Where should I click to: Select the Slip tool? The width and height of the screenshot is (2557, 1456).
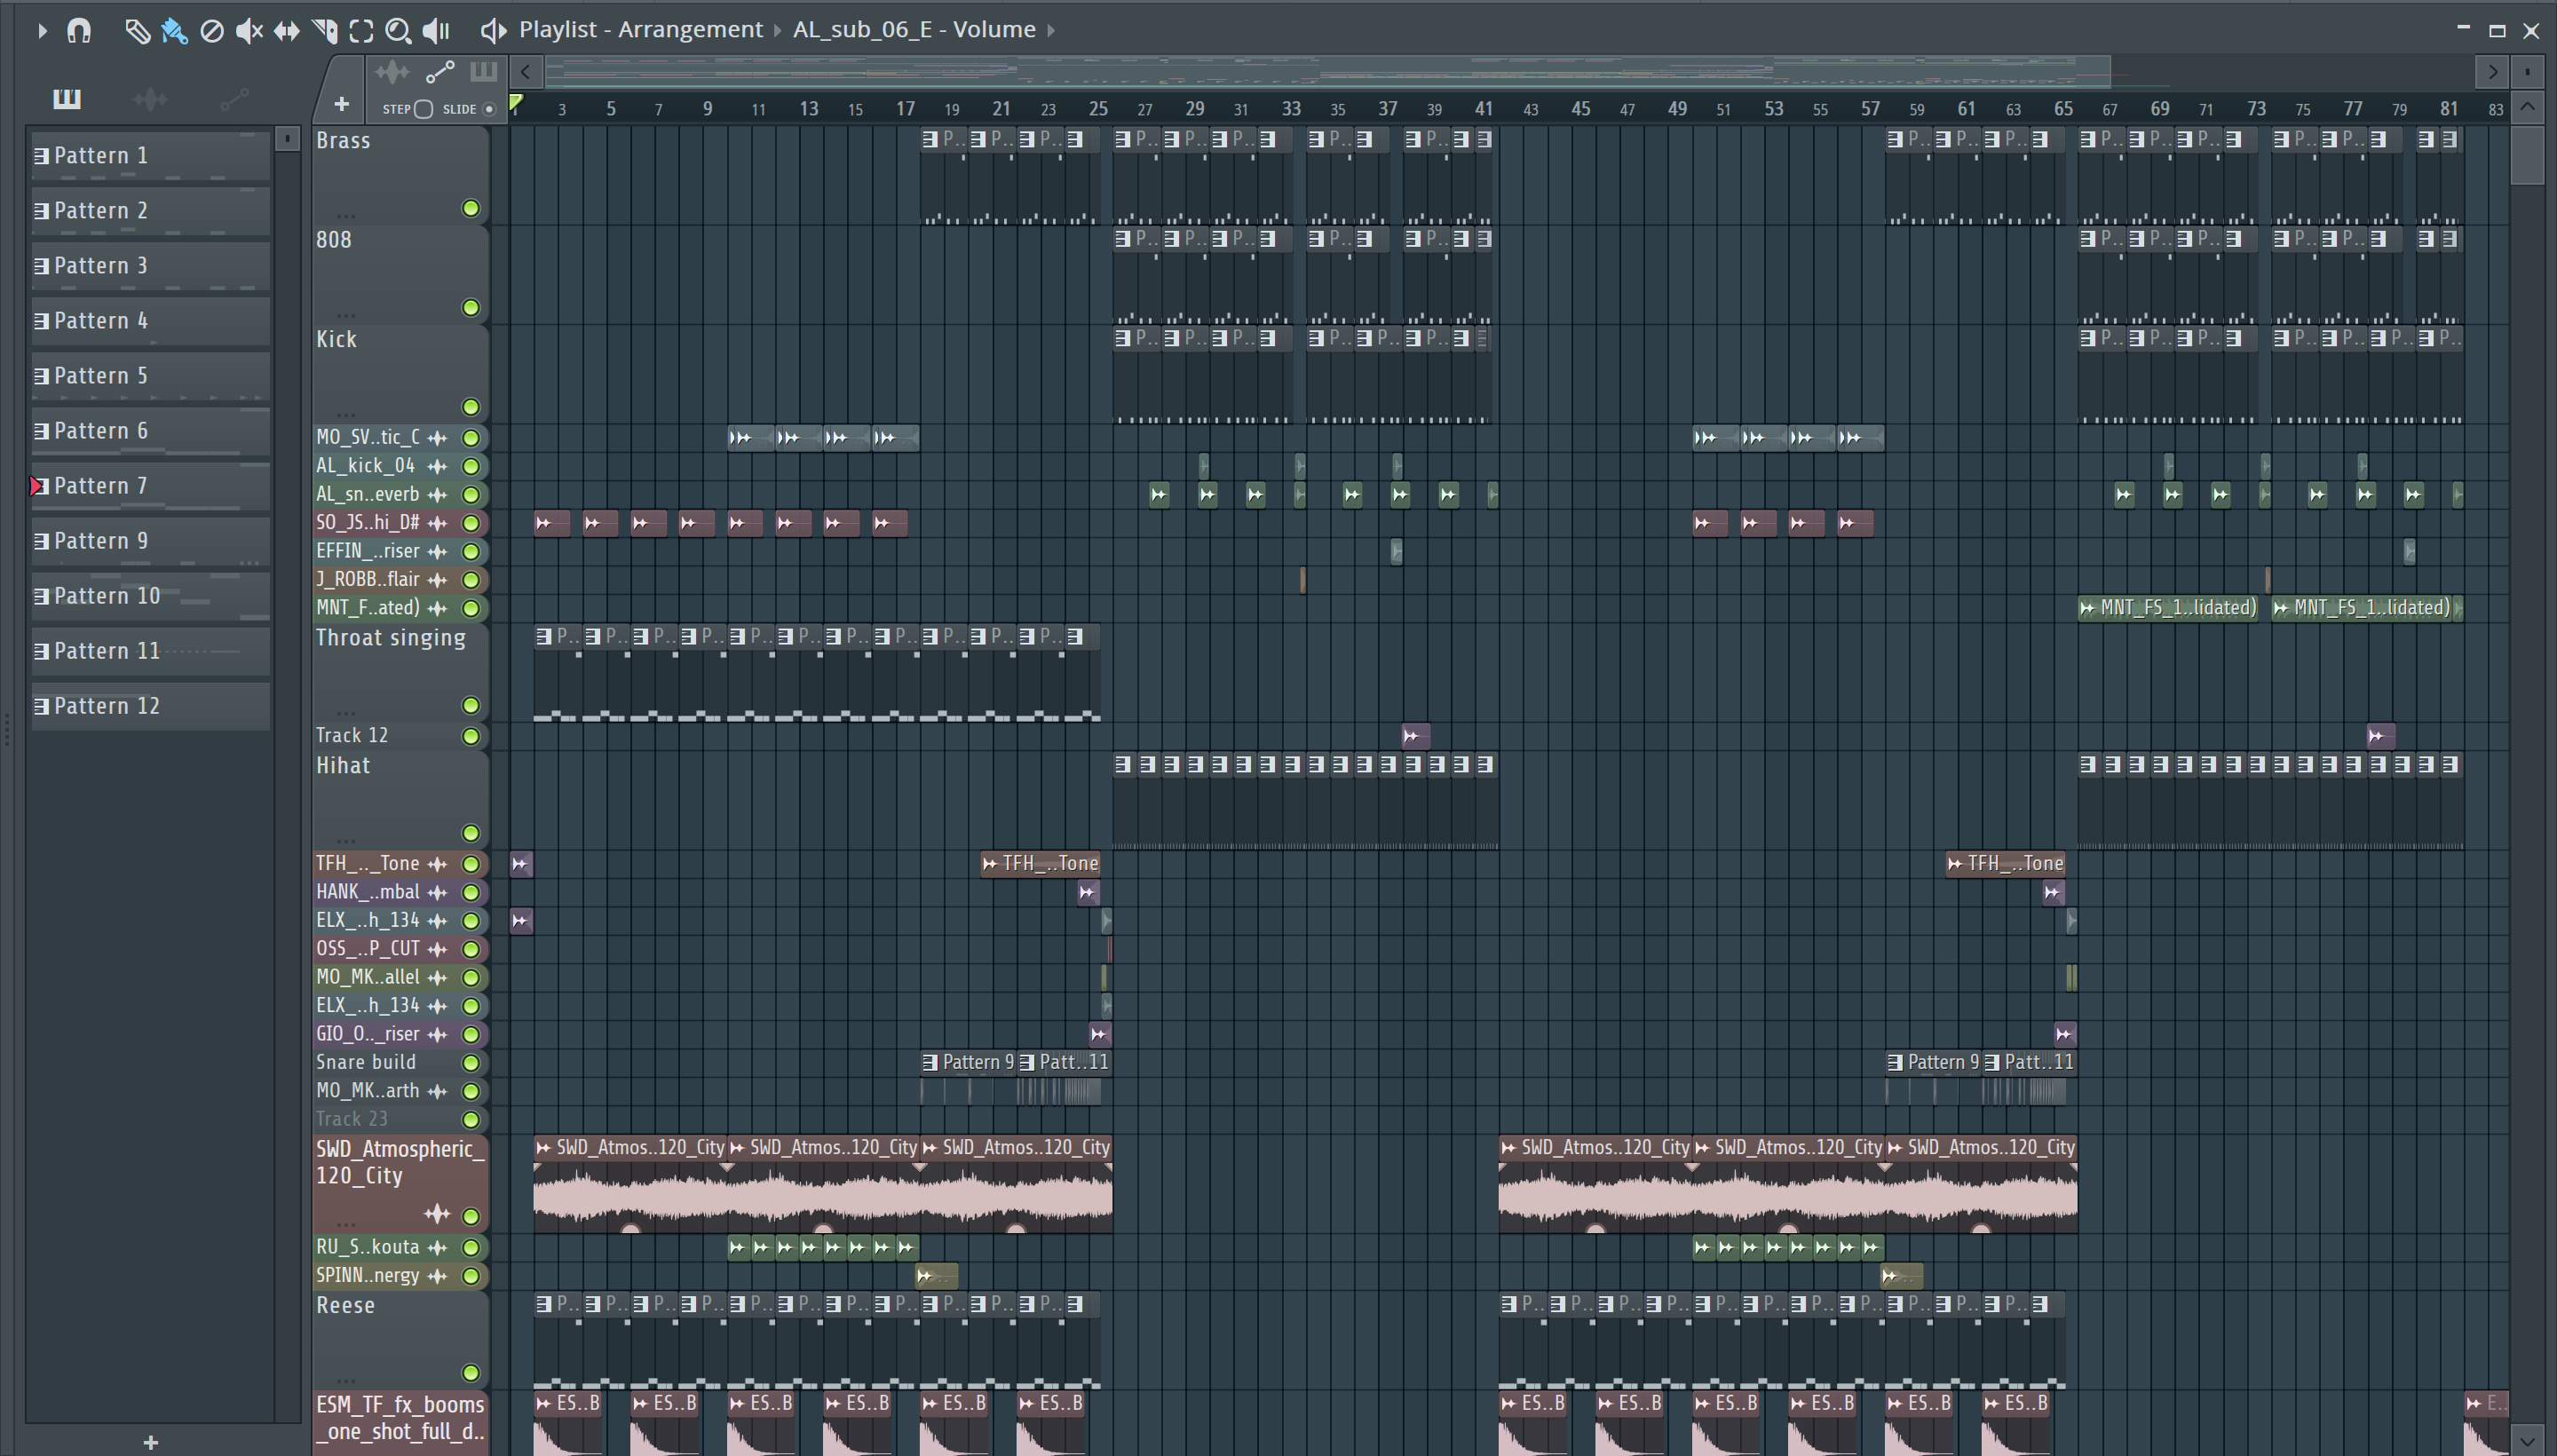point(287,31)
